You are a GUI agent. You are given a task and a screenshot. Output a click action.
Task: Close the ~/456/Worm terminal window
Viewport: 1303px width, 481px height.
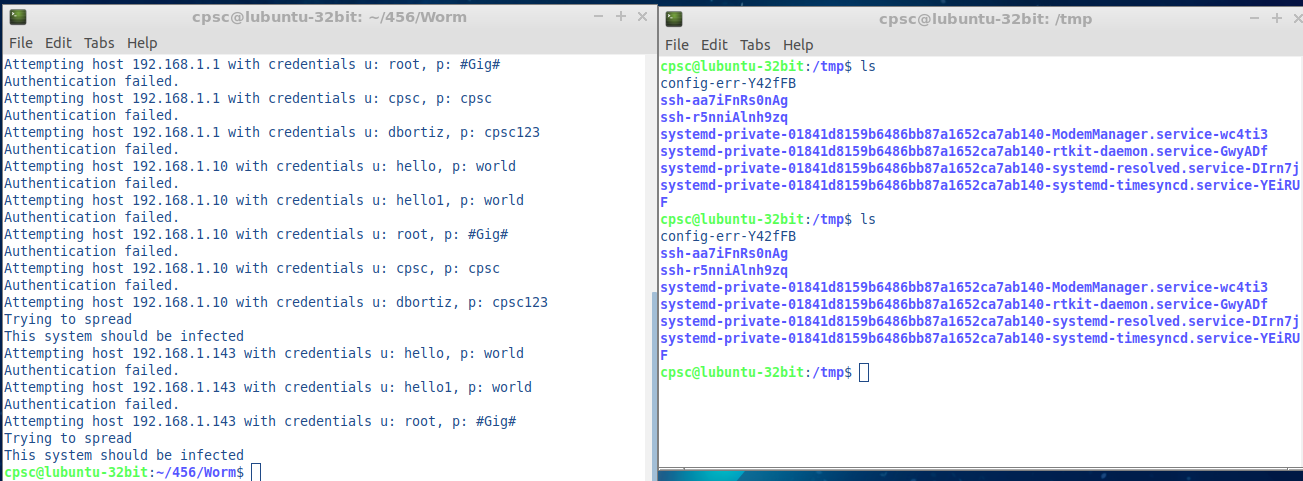coord(641,16)
